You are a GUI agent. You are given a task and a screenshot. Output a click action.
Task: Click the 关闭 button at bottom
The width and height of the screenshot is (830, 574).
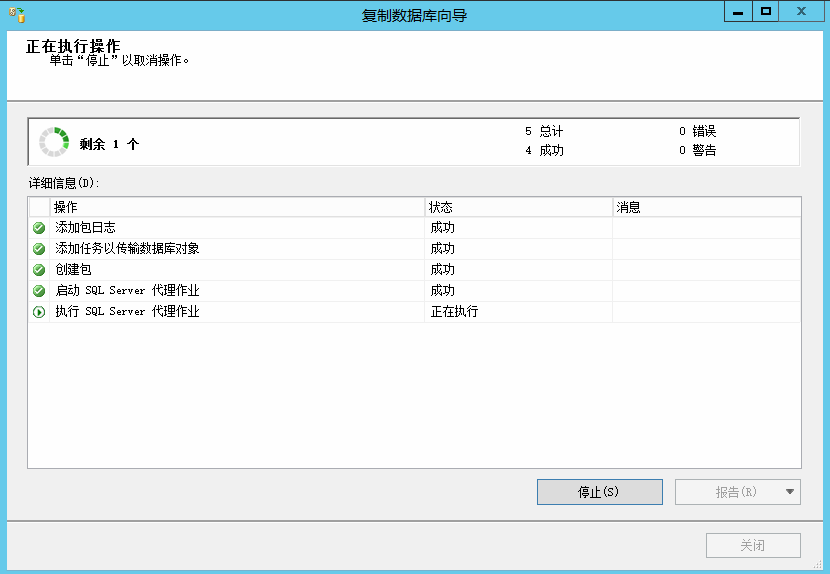click(x=752, y=546)
